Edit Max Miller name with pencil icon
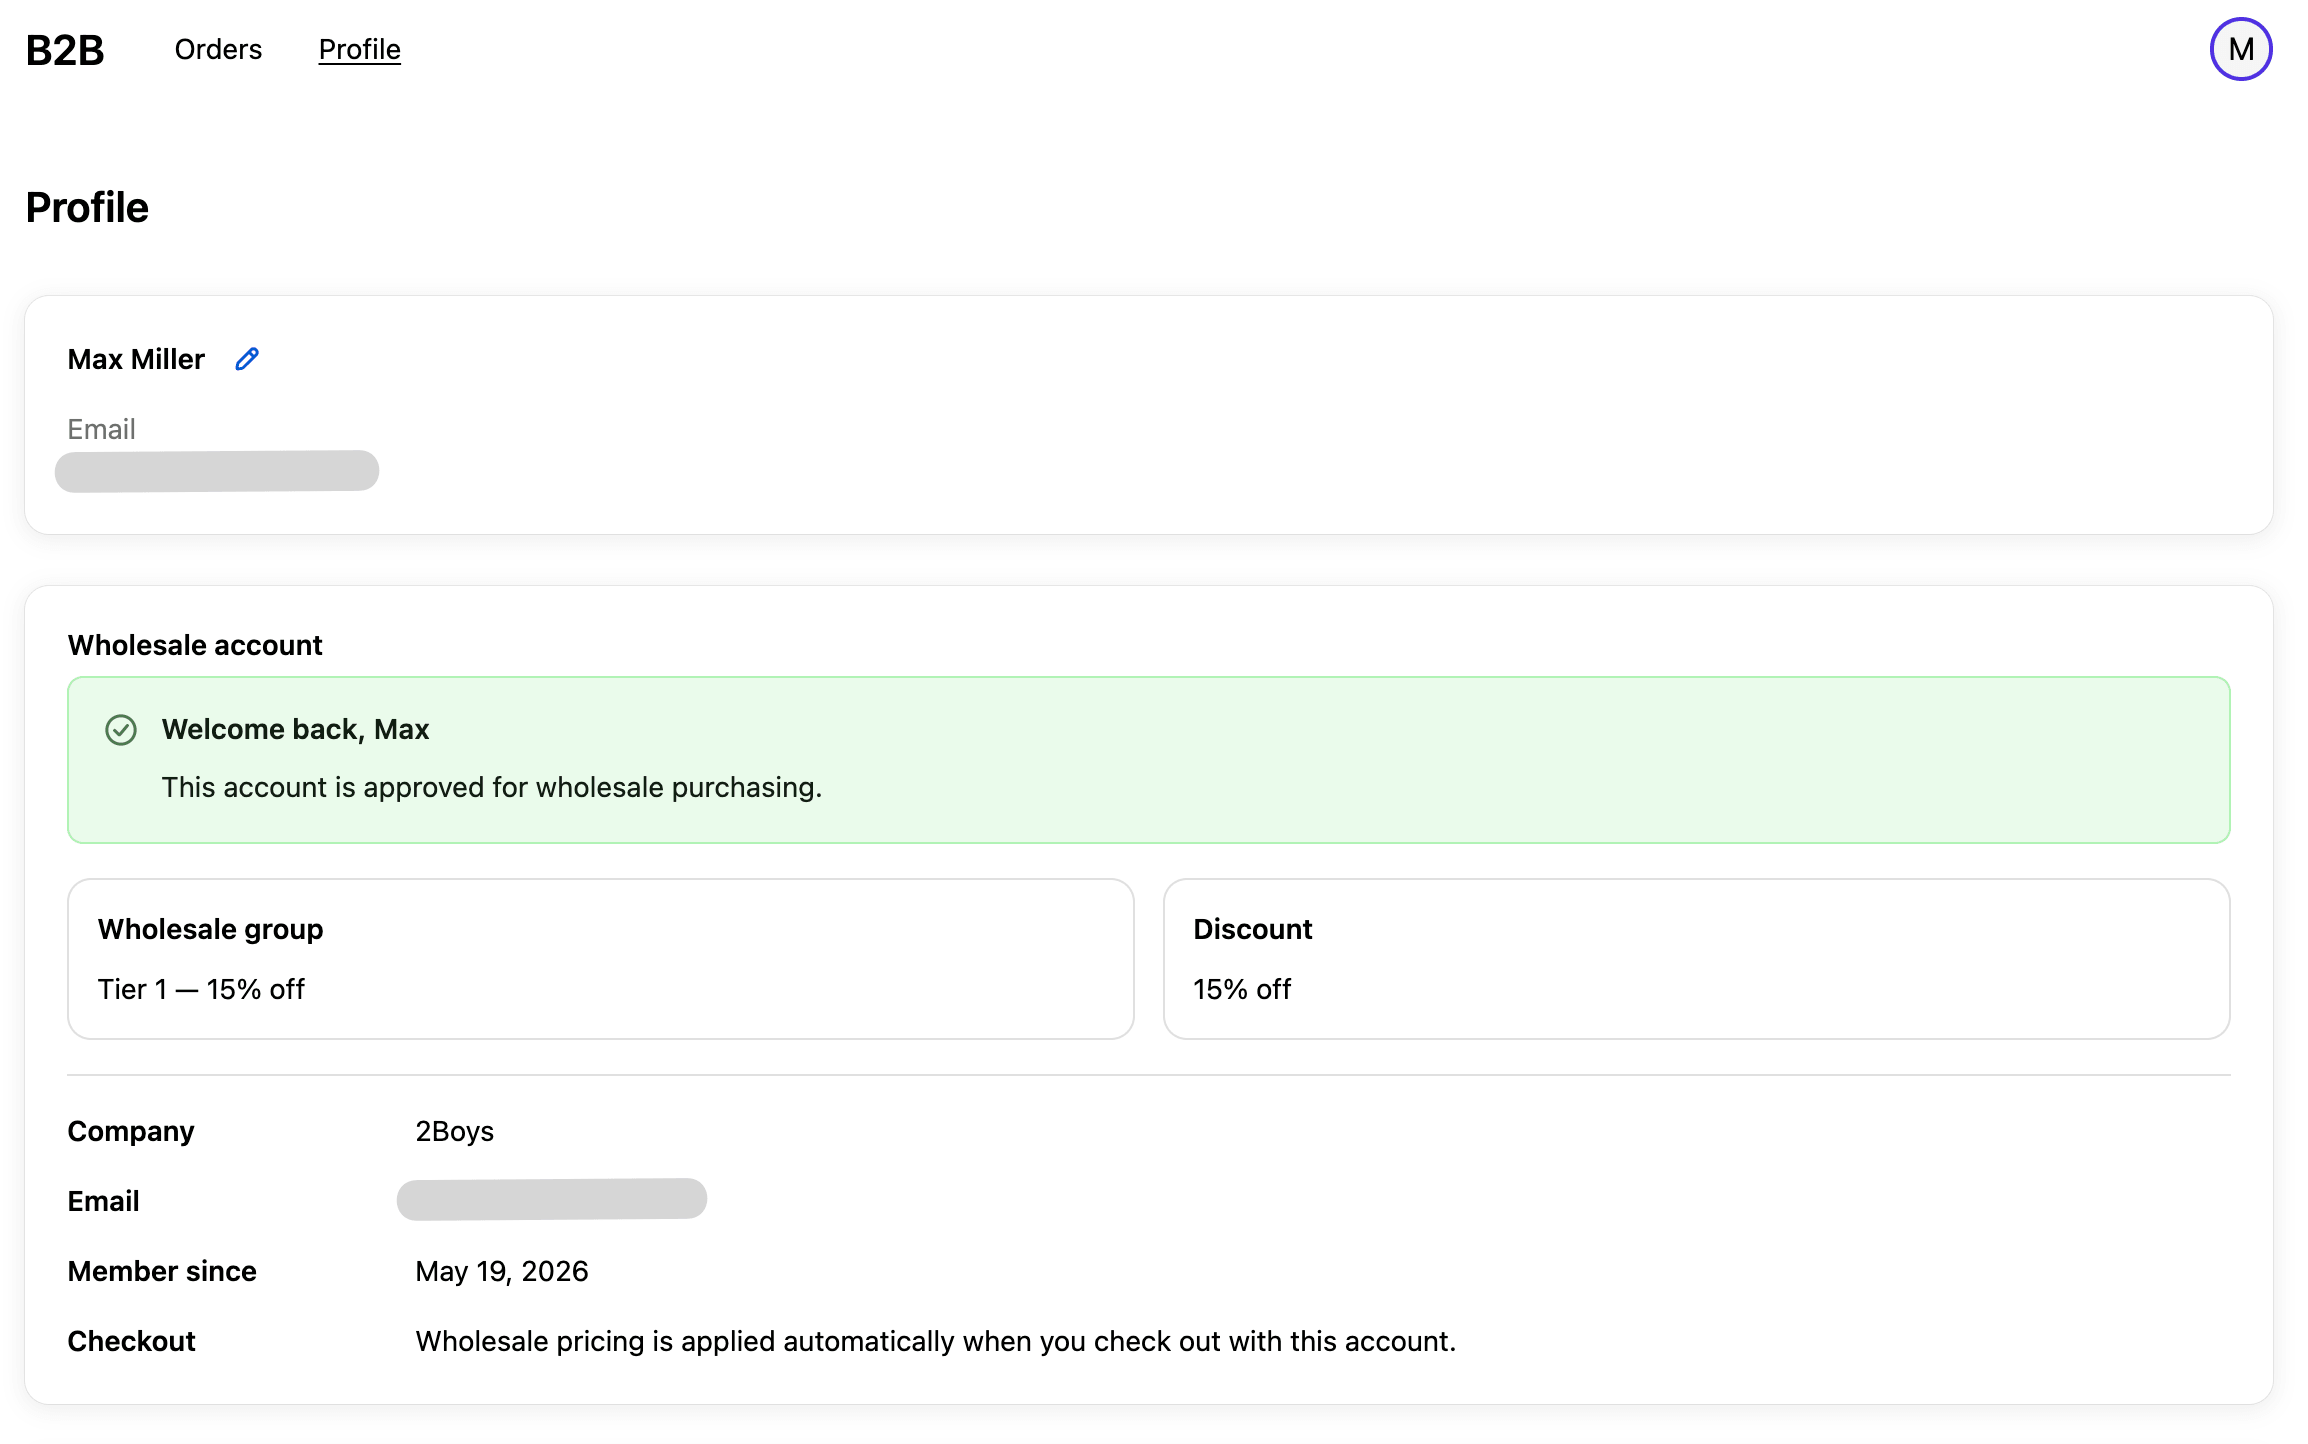The width and height of the screenshot is (2308, 1444). click(x=247, y=359)
